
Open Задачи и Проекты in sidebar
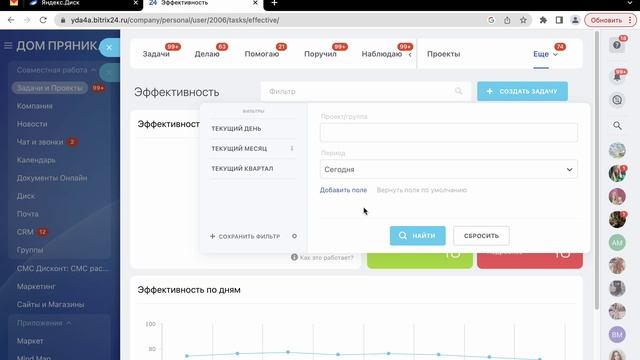(50, 88)
